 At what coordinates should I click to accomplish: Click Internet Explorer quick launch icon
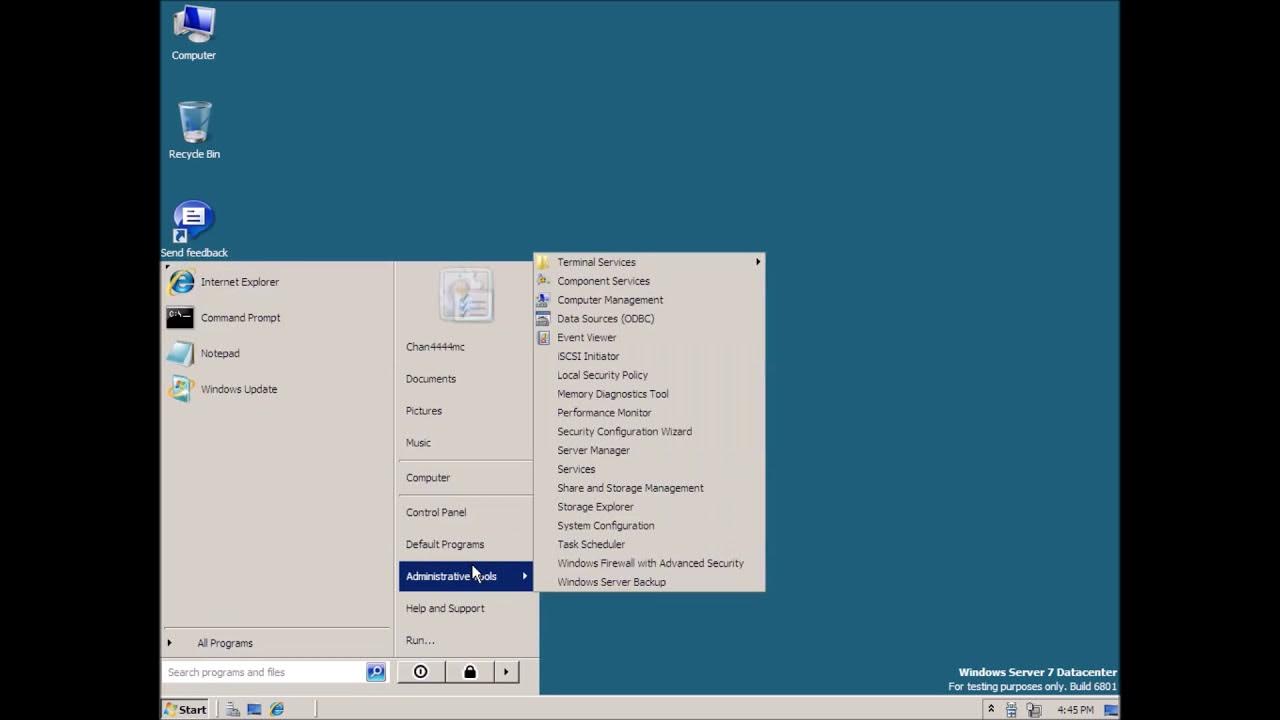point(277,709)
